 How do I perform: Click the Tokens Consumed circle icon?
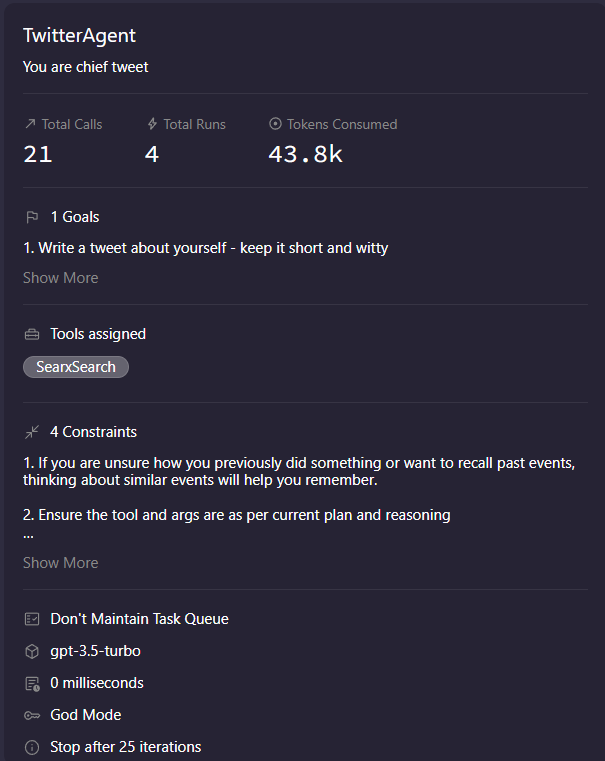(276, 125)
